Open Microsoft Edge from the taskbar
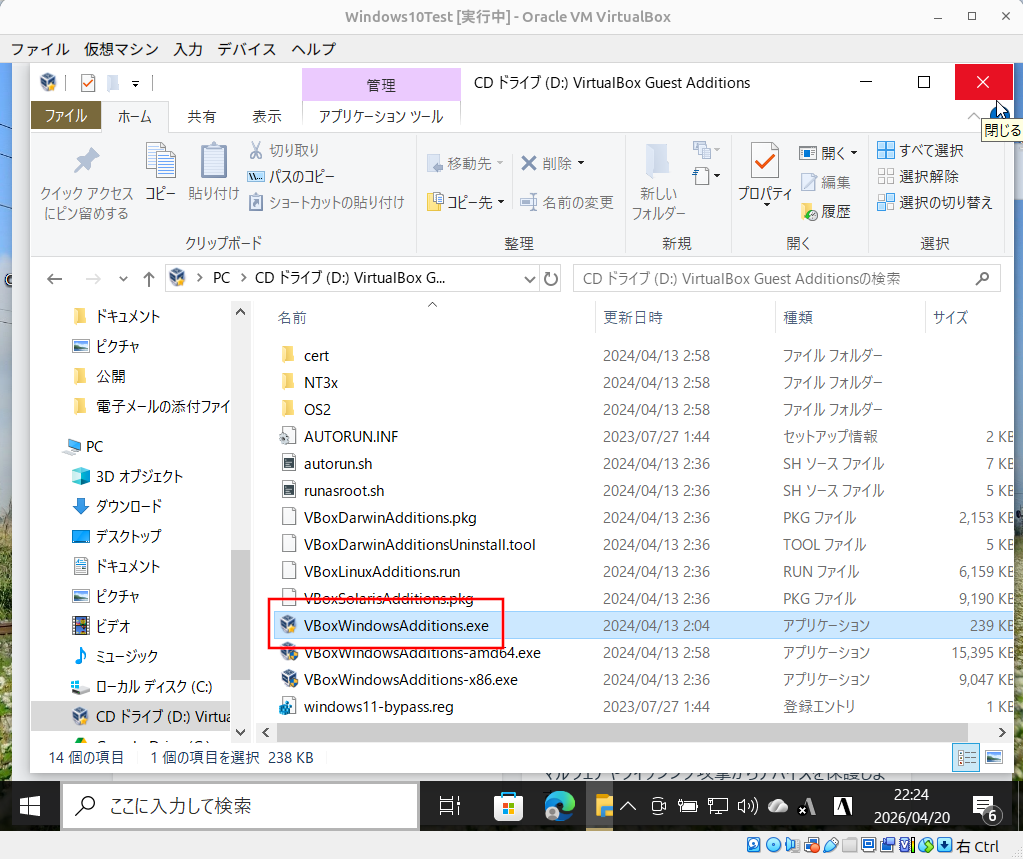The width and height of the screenshot is (1023, 859). pos(559,806)
